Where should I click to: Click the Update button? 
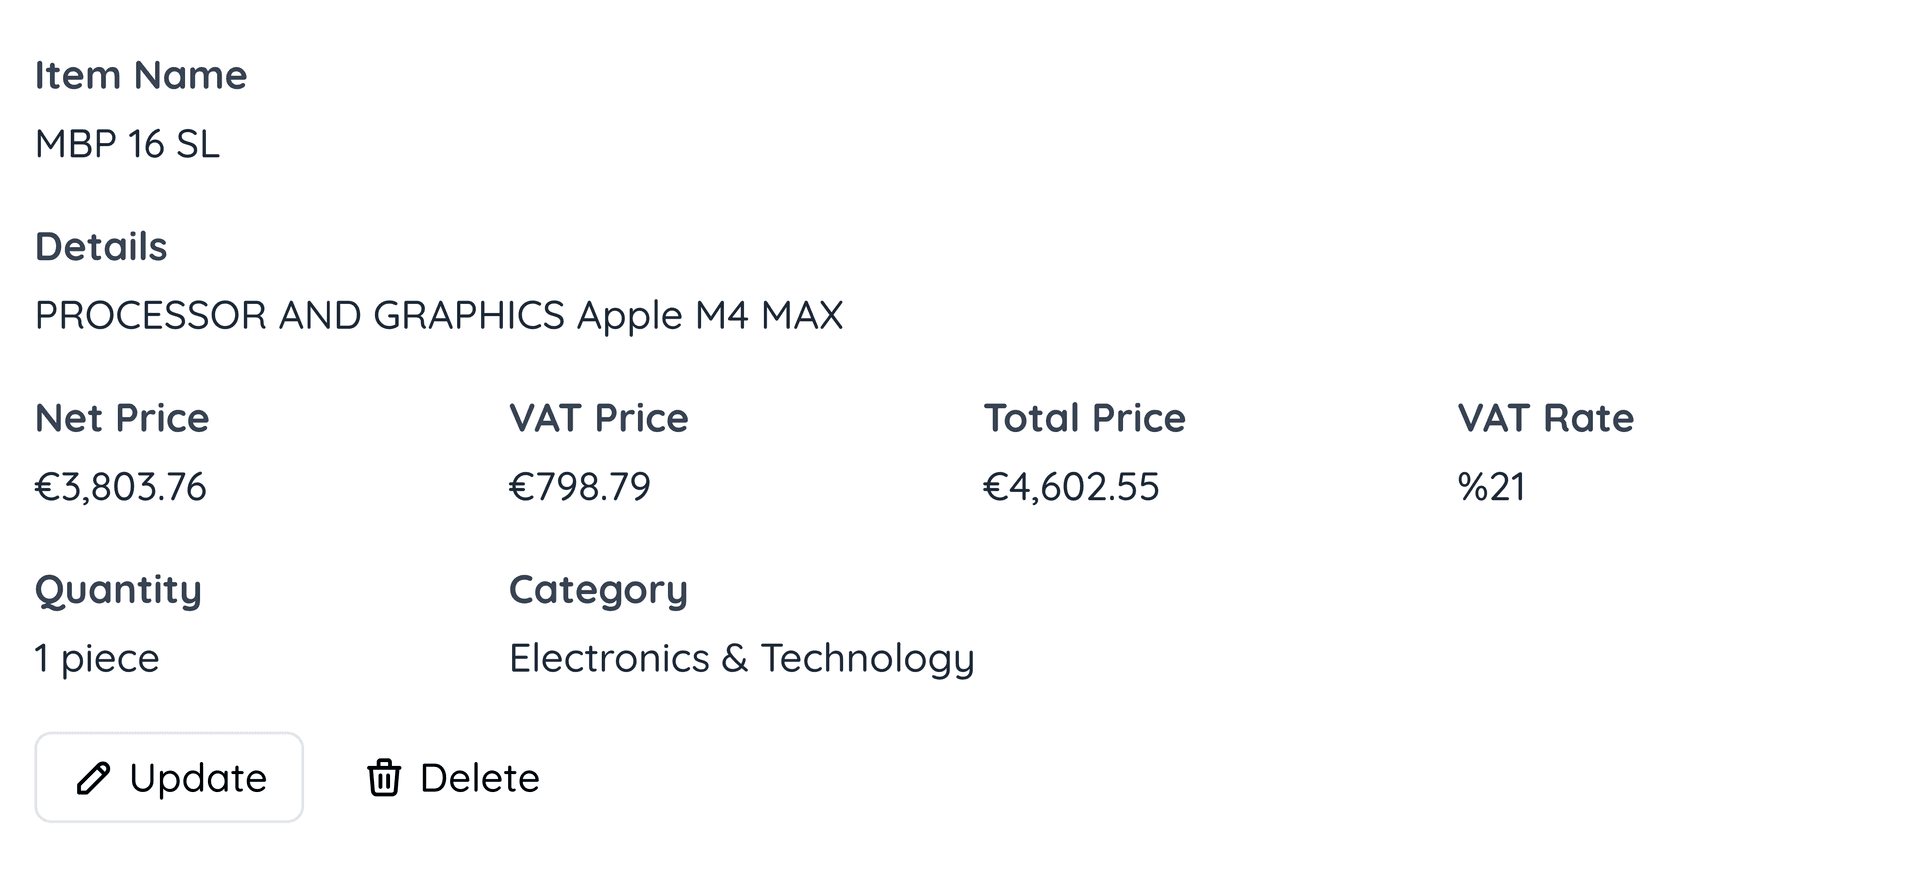coord(169,777)
